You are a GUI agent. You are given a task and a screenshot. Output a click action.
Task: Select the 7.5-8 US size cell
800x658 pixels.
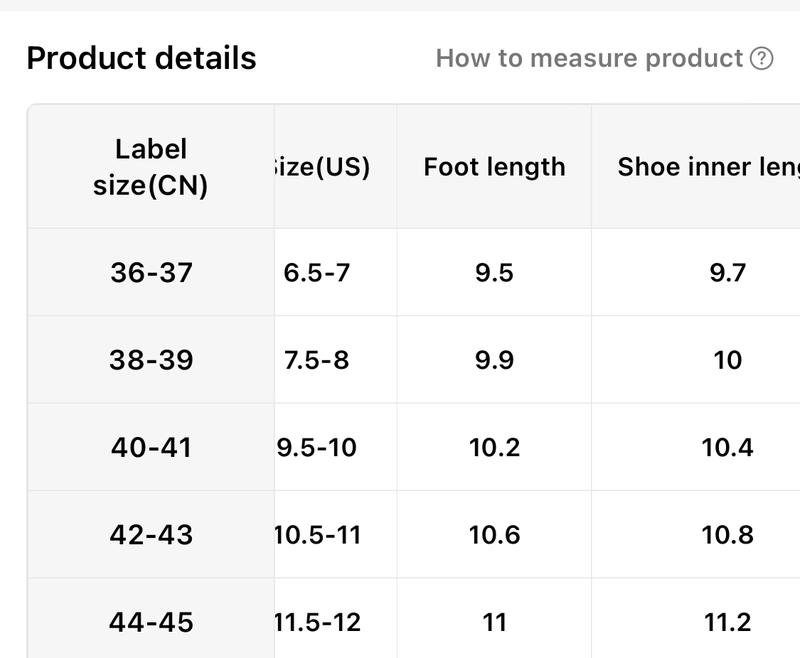[x=317, y=360]
